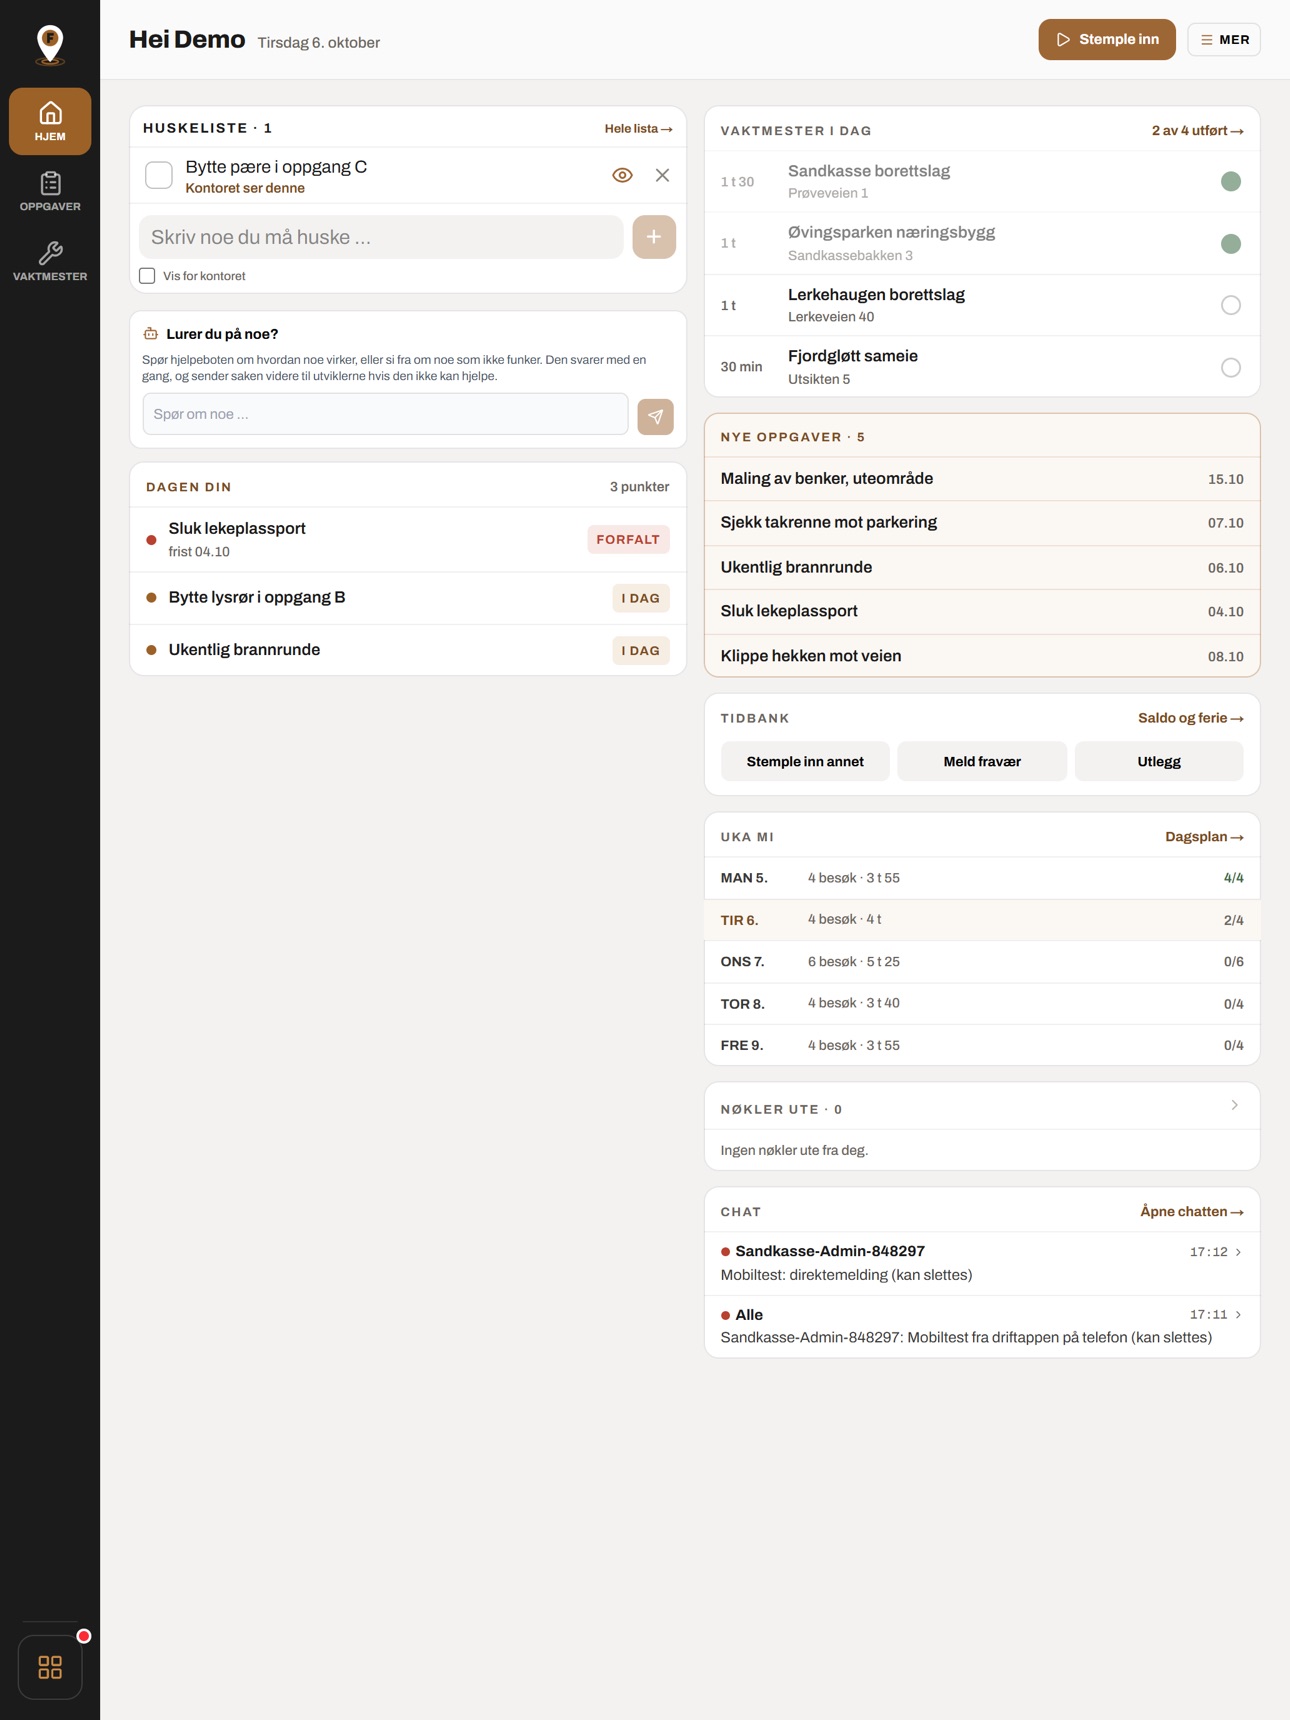Open the grid apps icon with red badge
This screenshot has height=1720, width=1290.
(x=50, y=1666)
